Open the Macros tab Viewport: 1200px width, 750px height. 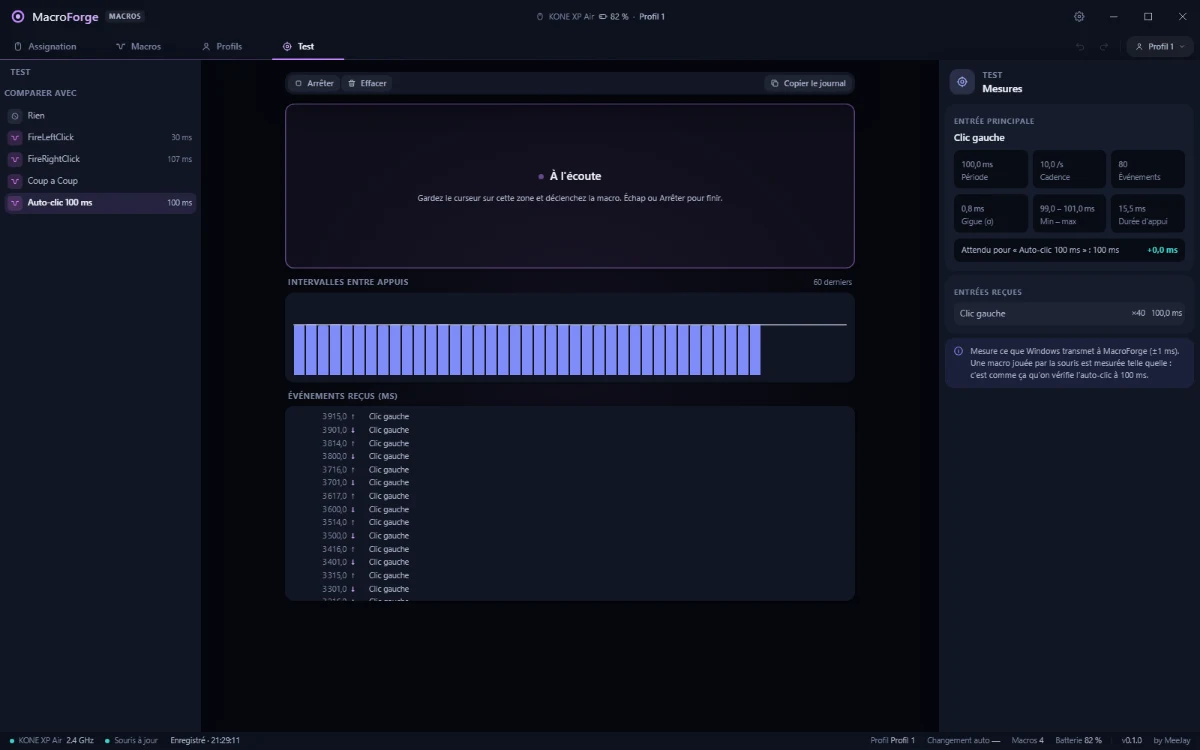click(138, 47)
